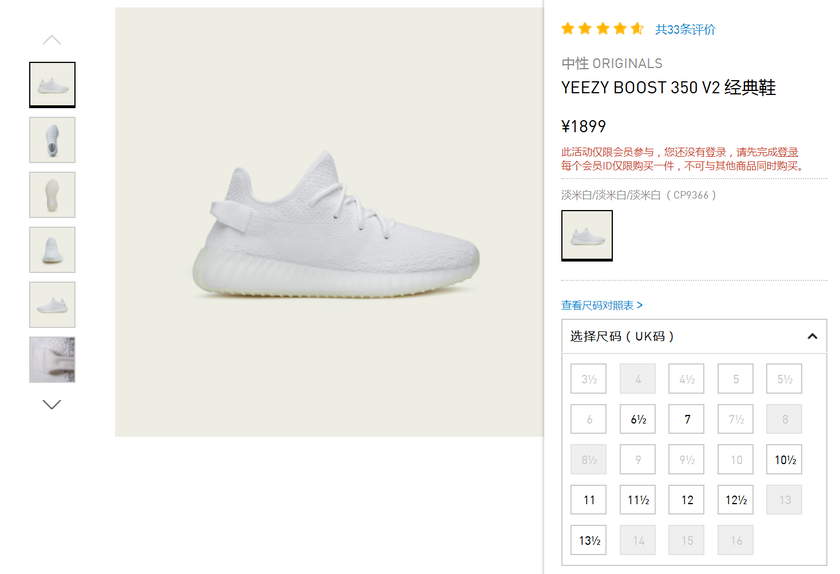Click the chevron on the size selector
This screenshot has width=840, height=574.
pos(812,337)
